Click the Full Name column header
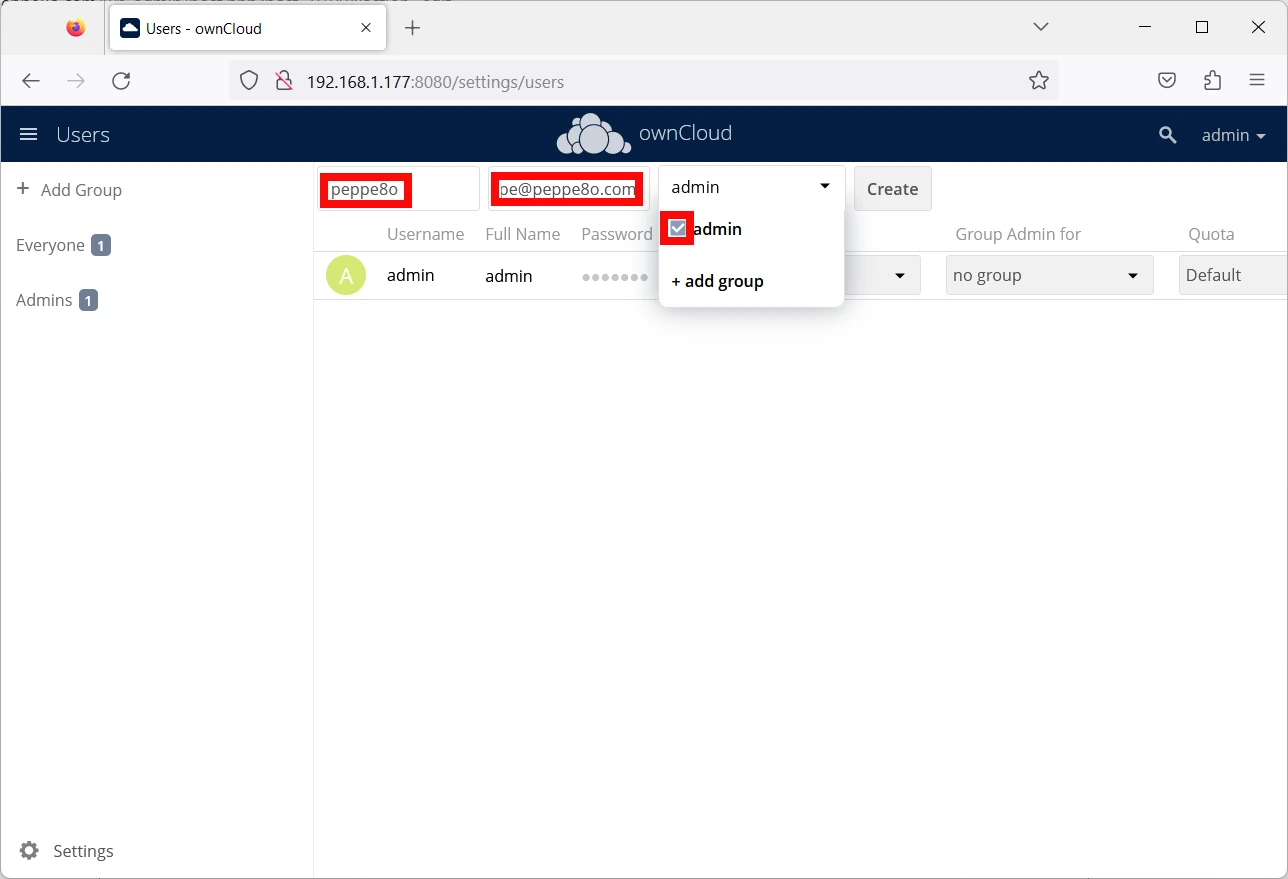This screenshot has width=1288, height=879. 523,234
